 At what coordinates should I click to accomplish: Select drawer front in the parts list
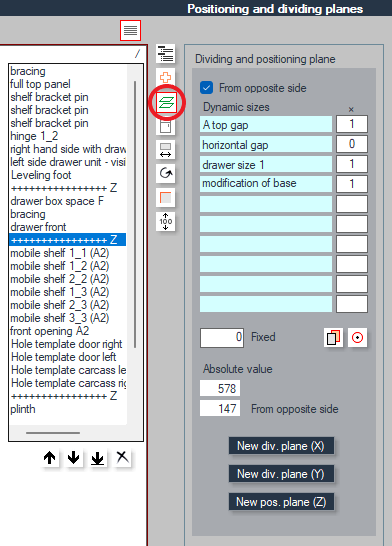(x=38, y=227)
